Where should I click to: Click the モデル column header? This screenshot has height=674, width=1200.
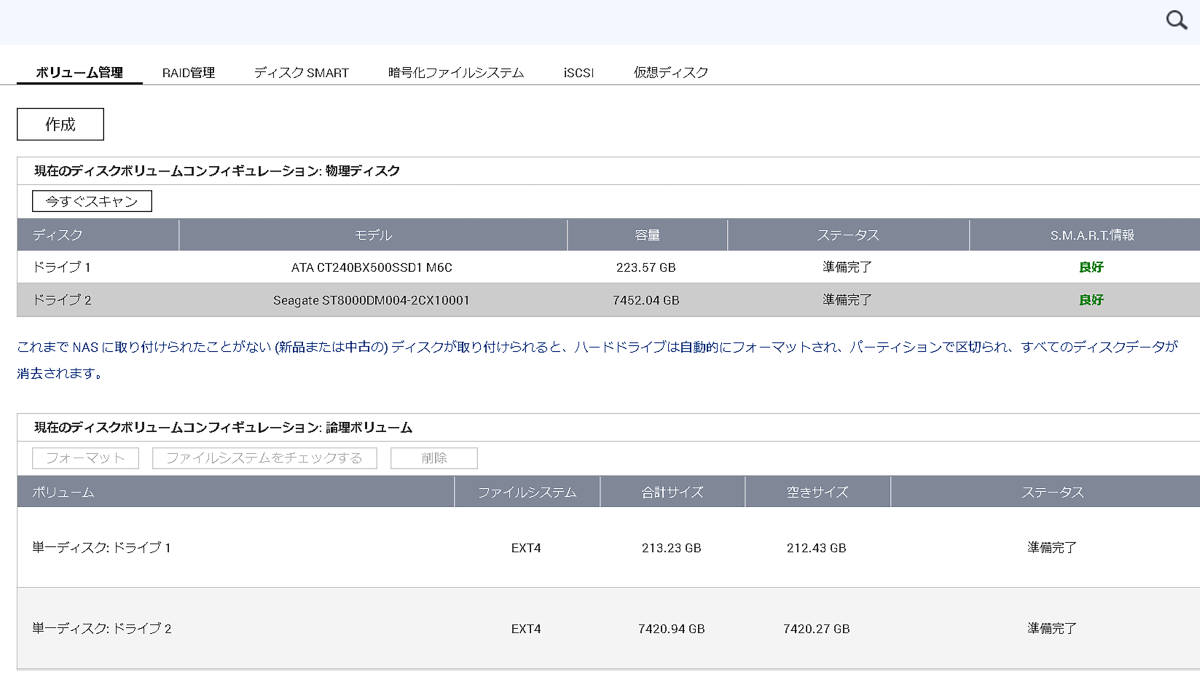click(373, 235)
